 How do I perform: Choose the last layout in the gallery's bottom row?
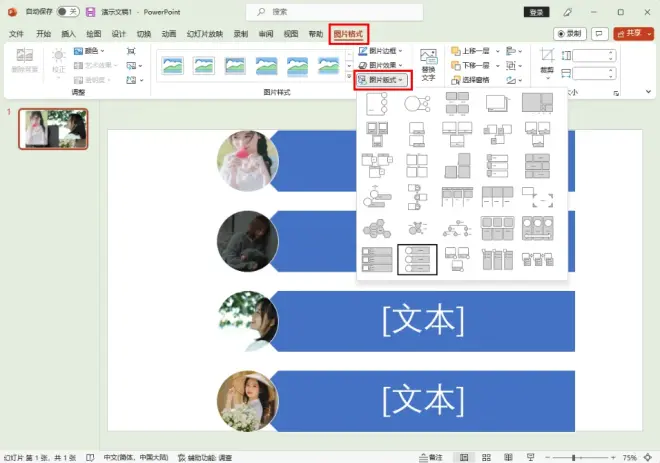coord(538,259)
